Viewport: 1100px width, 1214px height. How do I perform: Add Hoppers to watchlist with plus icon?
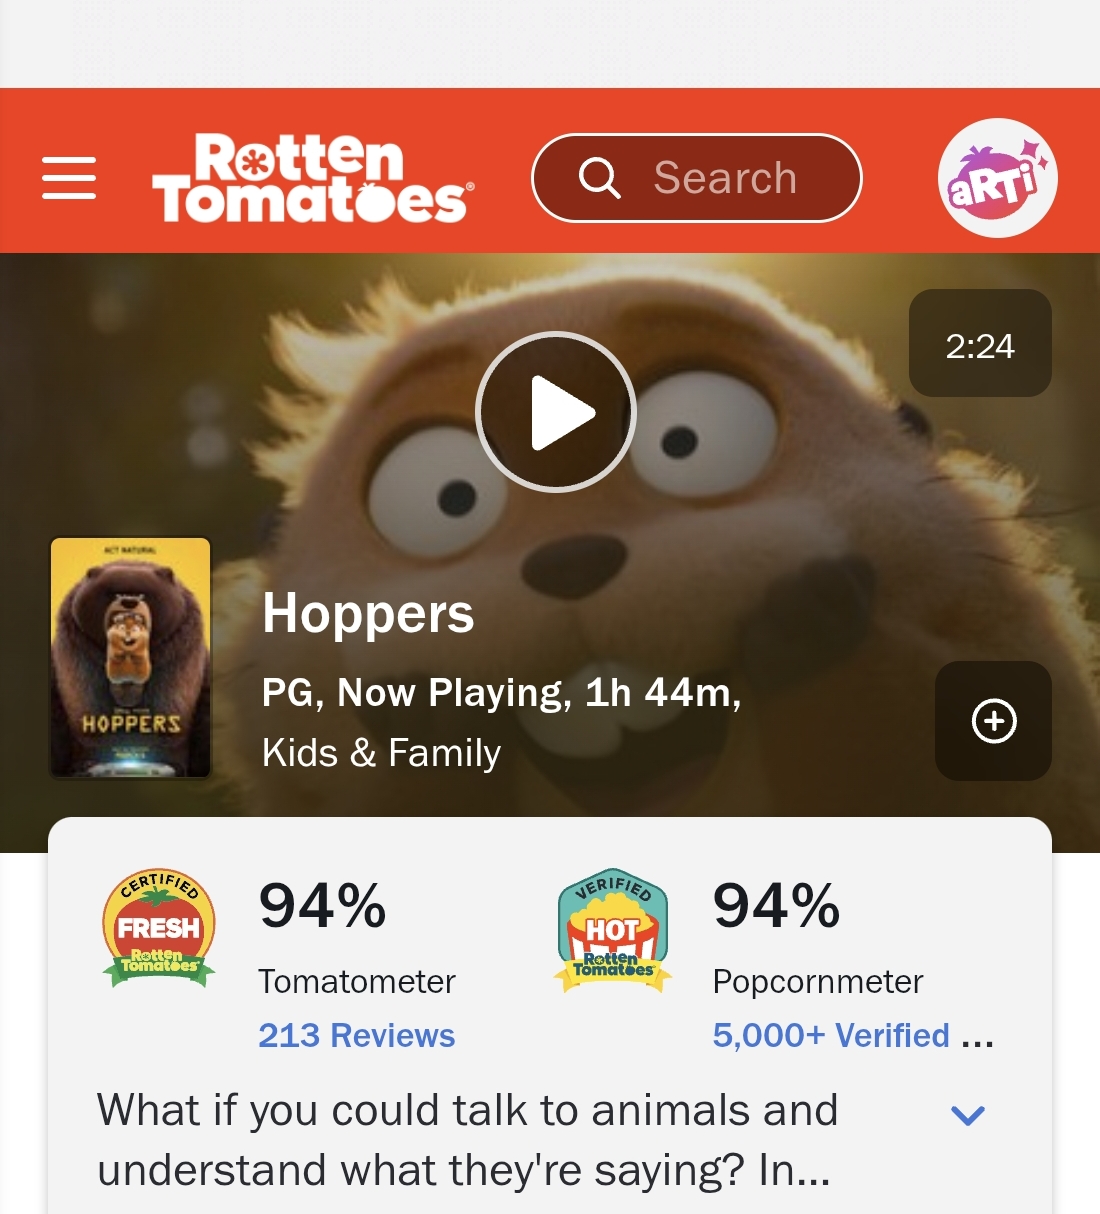pos(993,721)
